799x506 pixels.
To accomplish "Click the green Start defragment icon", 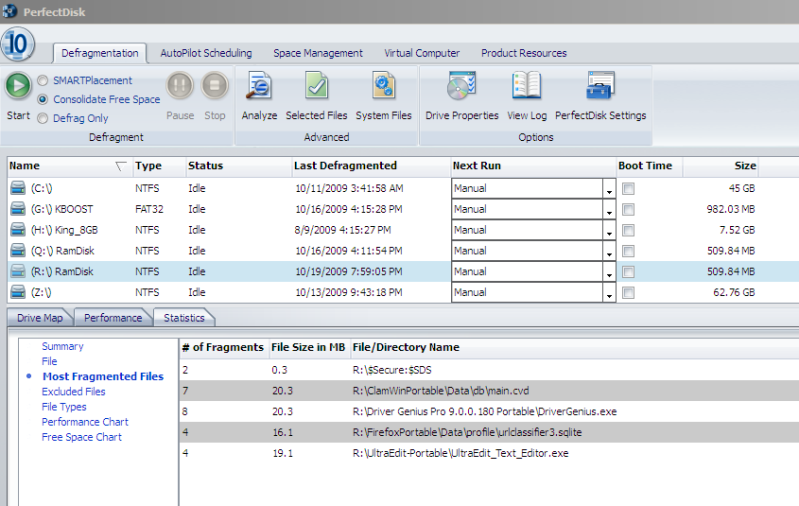I will (x=18, y=86).
